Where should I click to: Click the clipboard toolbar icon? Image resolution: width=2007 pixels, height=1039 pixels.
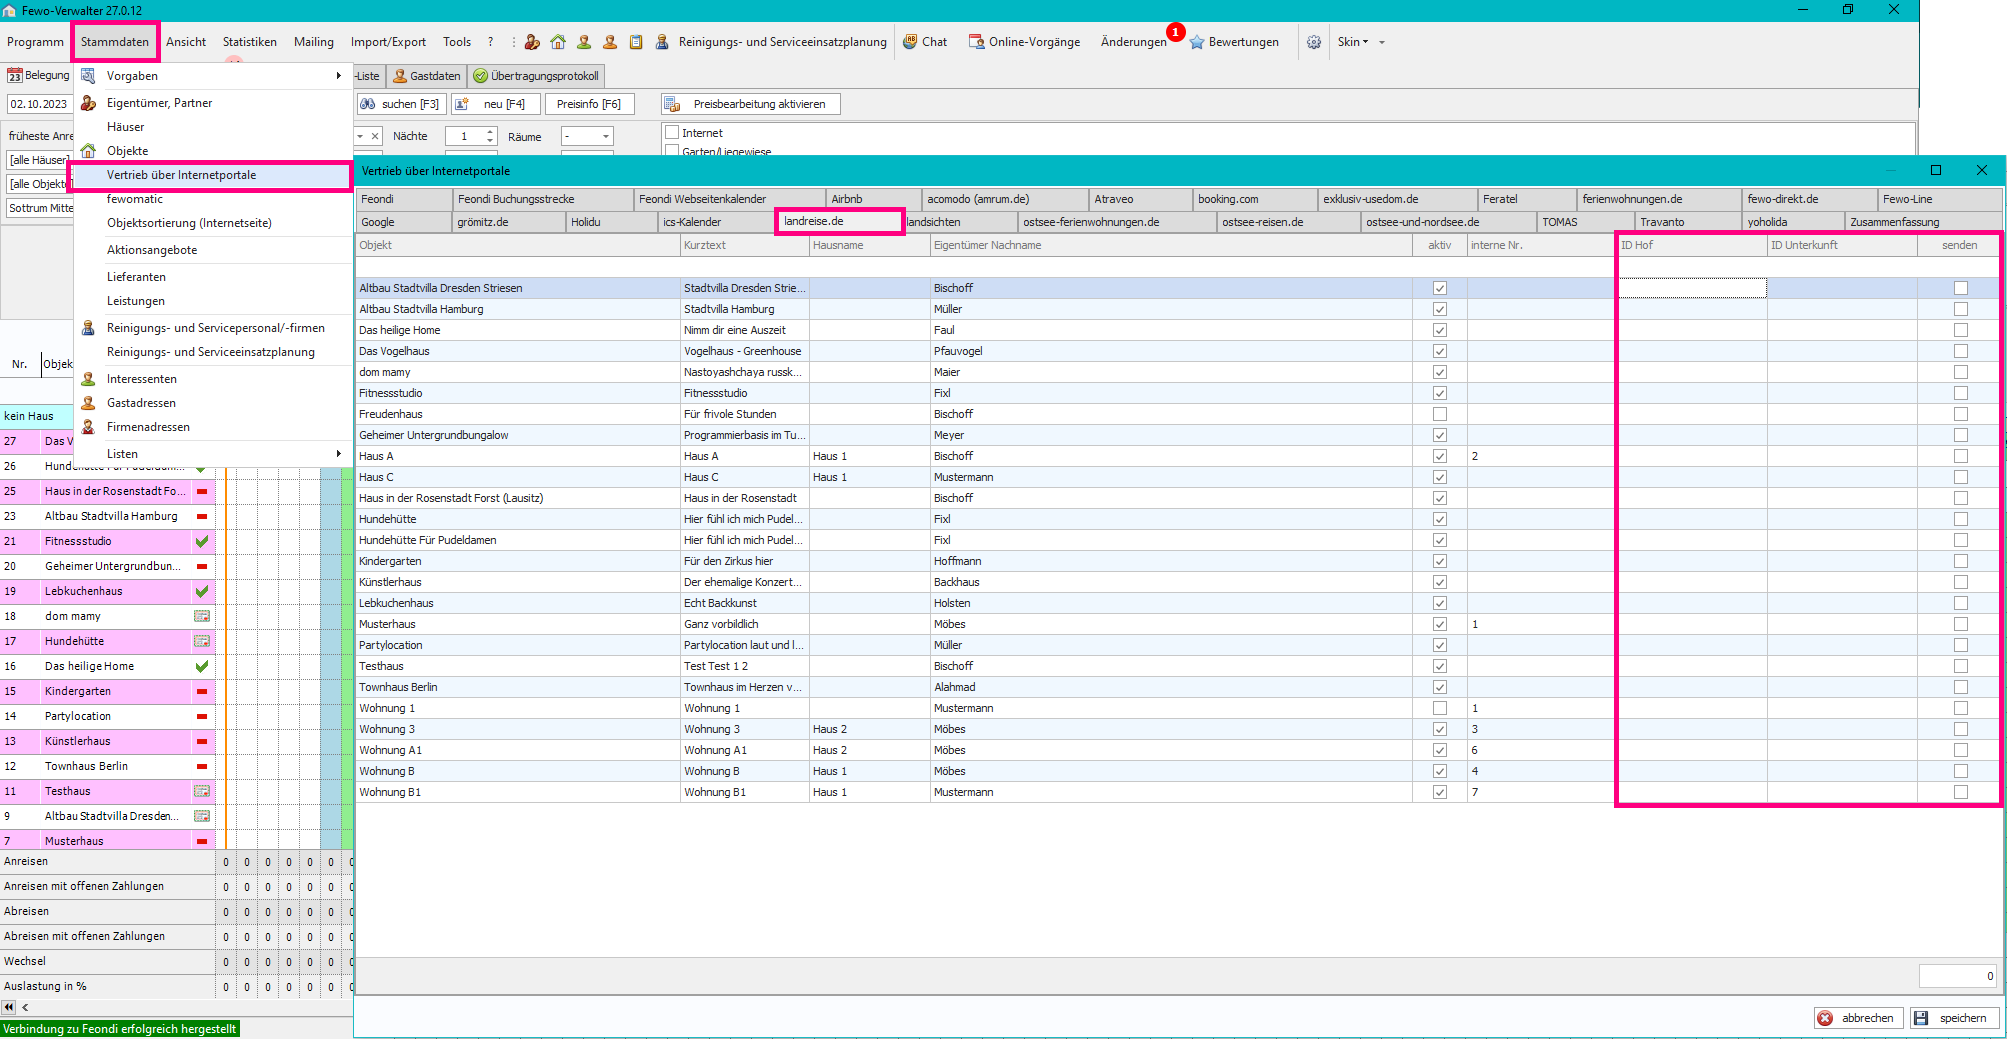pos(636,42)
